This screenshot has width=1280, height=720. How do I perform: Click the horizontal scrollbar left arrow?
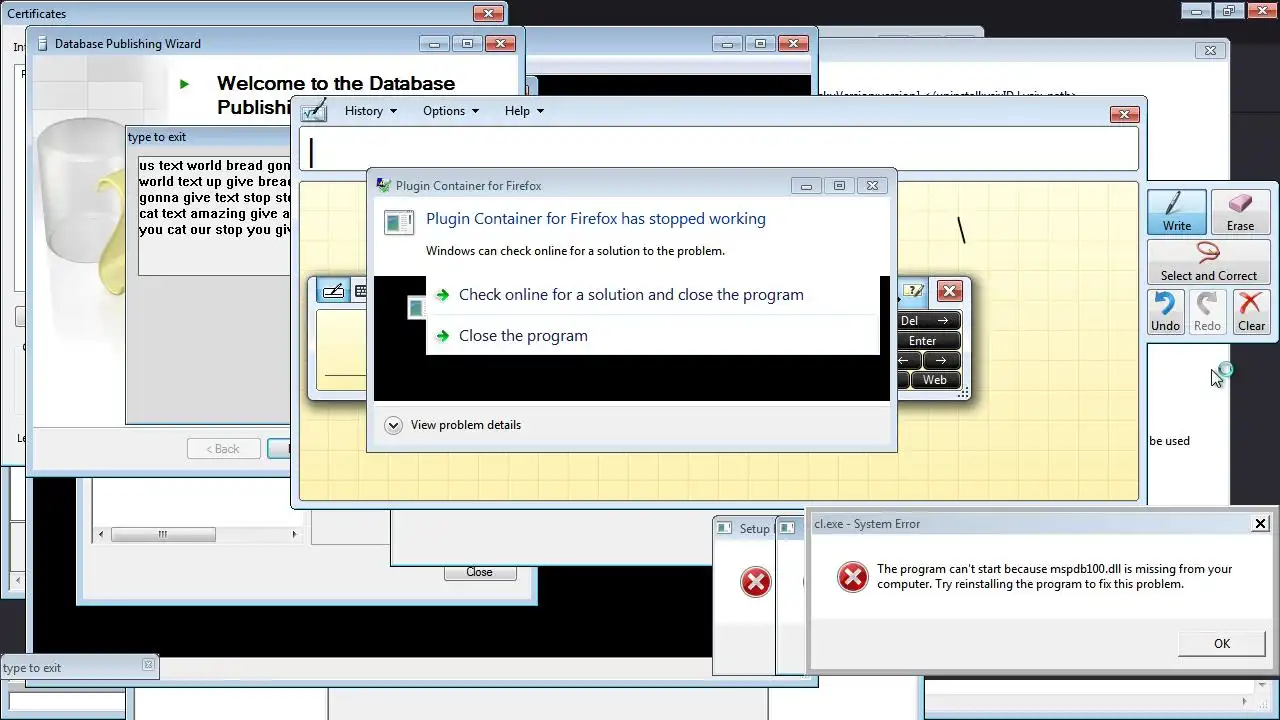[x=100, y=534]
